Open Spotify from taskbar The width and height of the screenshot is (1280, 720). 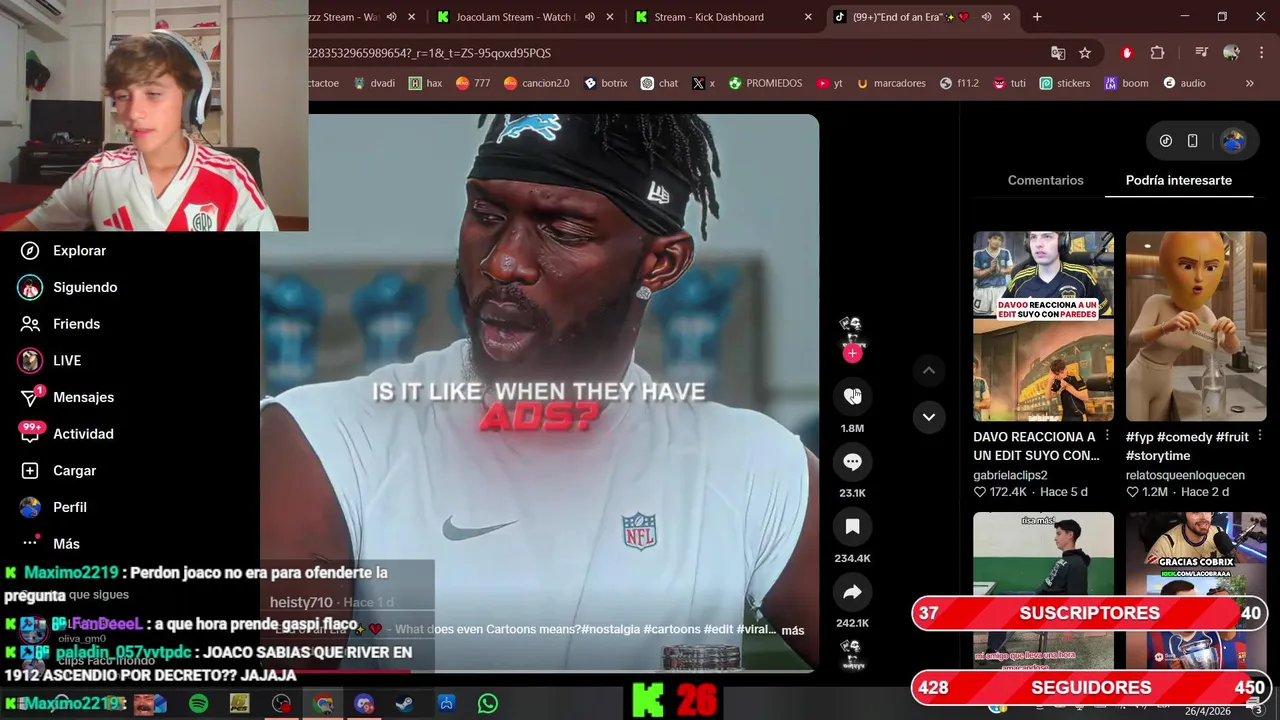[198, 704]
